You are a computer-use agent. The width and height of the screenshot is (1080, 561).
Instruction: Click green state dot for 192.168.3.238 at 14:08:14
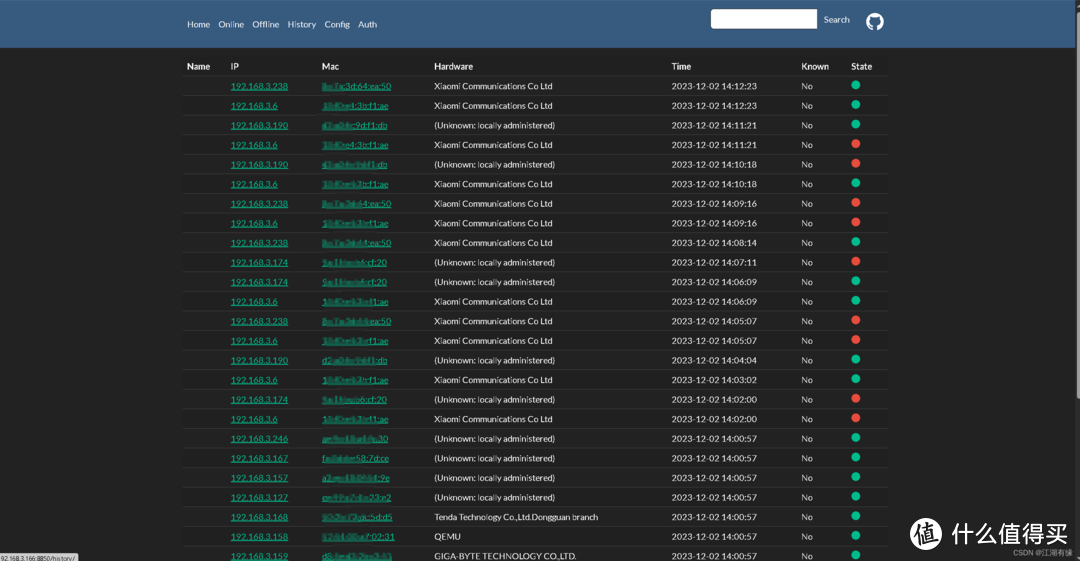(855, 242)
